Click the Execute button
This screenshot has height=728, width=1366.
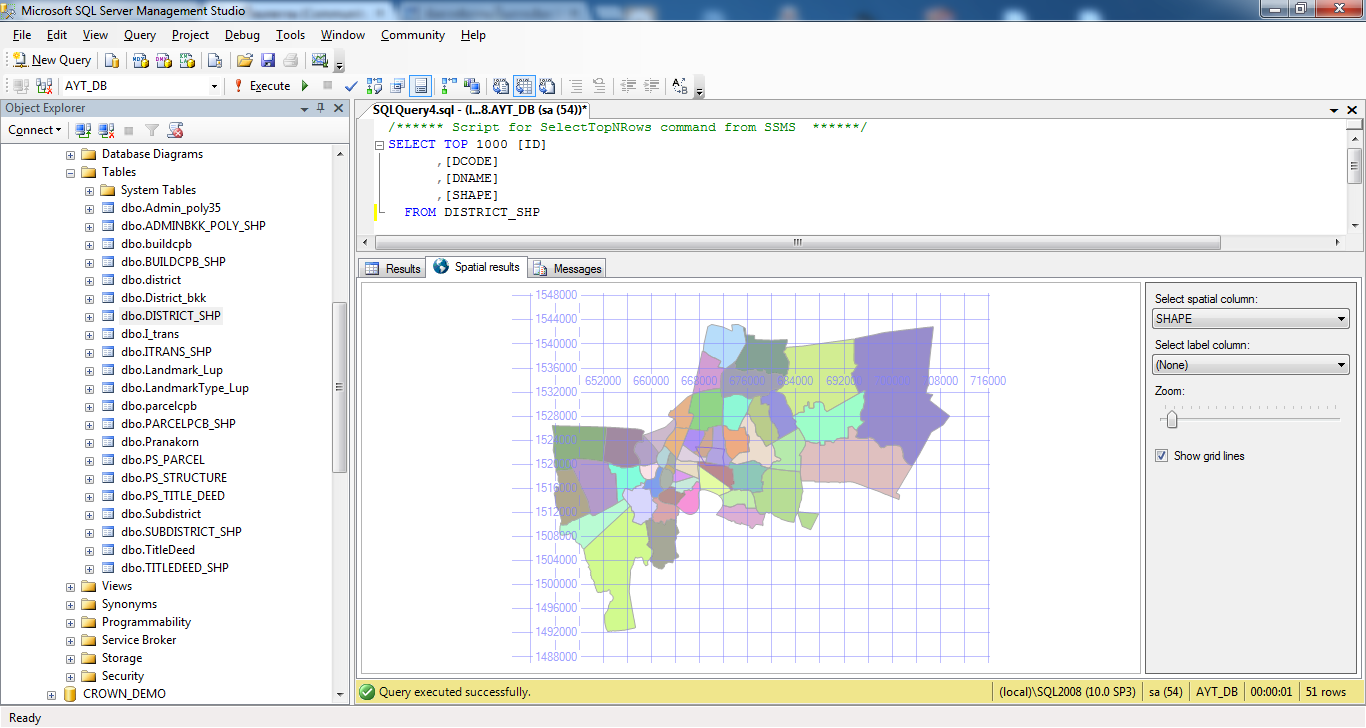click(x=262, y=86)
